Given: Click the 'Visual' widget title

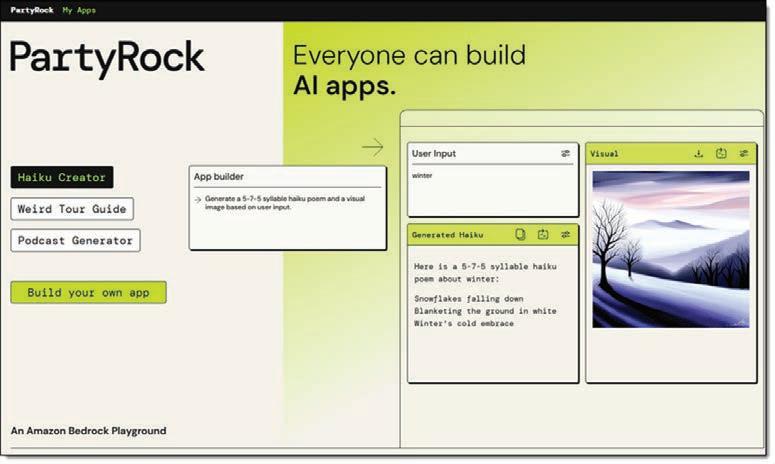Looking at the screenshot, I should (x=604, y=154).
